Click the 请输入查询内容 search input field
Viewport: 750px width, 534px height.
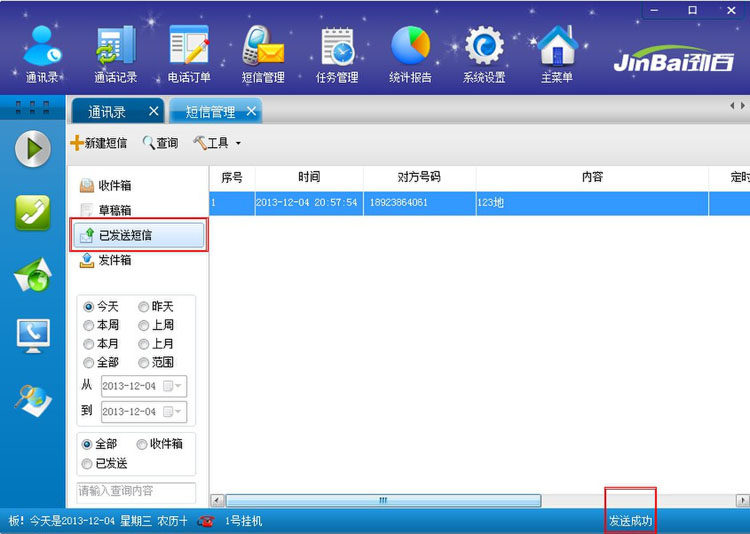tap(135, 491)
